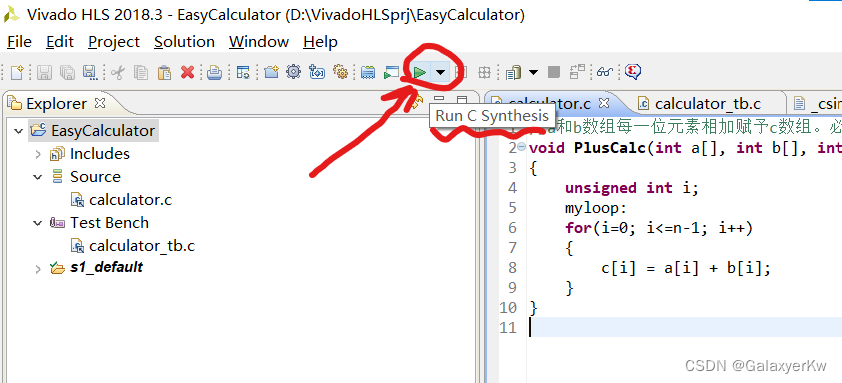The height and width of the screenshot is (383, 842).
Task: Click the red X Delete icon
Action: (x=187, y=72)
